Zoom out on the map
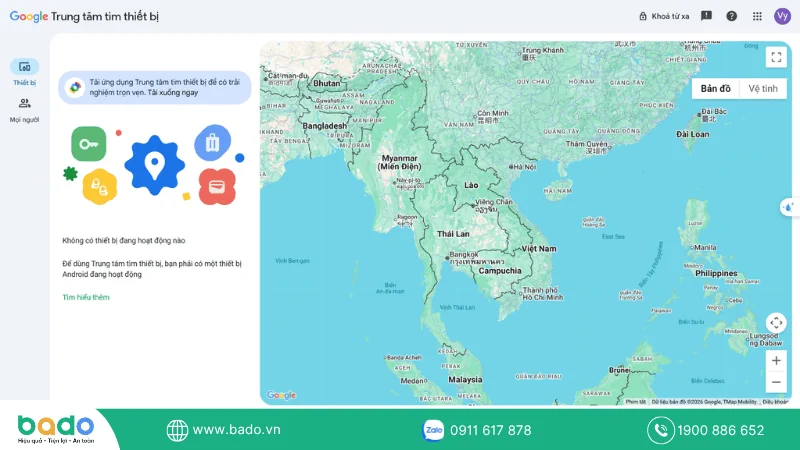This screenshot has height=450, width=800. pos(776,382)
